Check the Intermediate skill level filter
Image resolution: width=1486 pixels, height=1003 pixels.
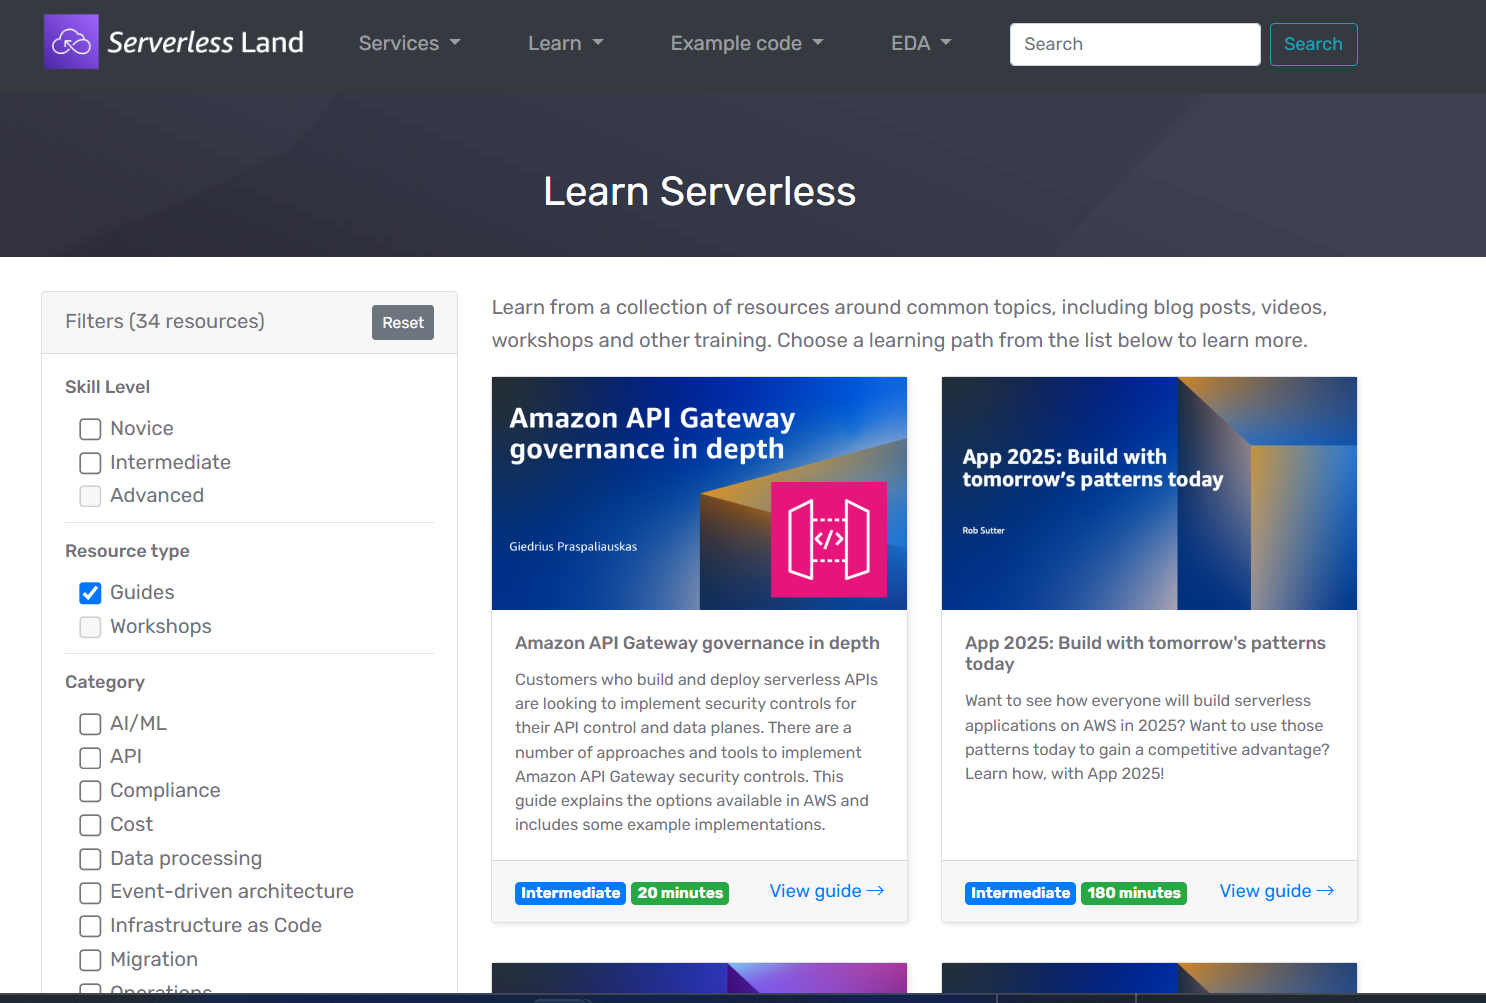(90, 463)
